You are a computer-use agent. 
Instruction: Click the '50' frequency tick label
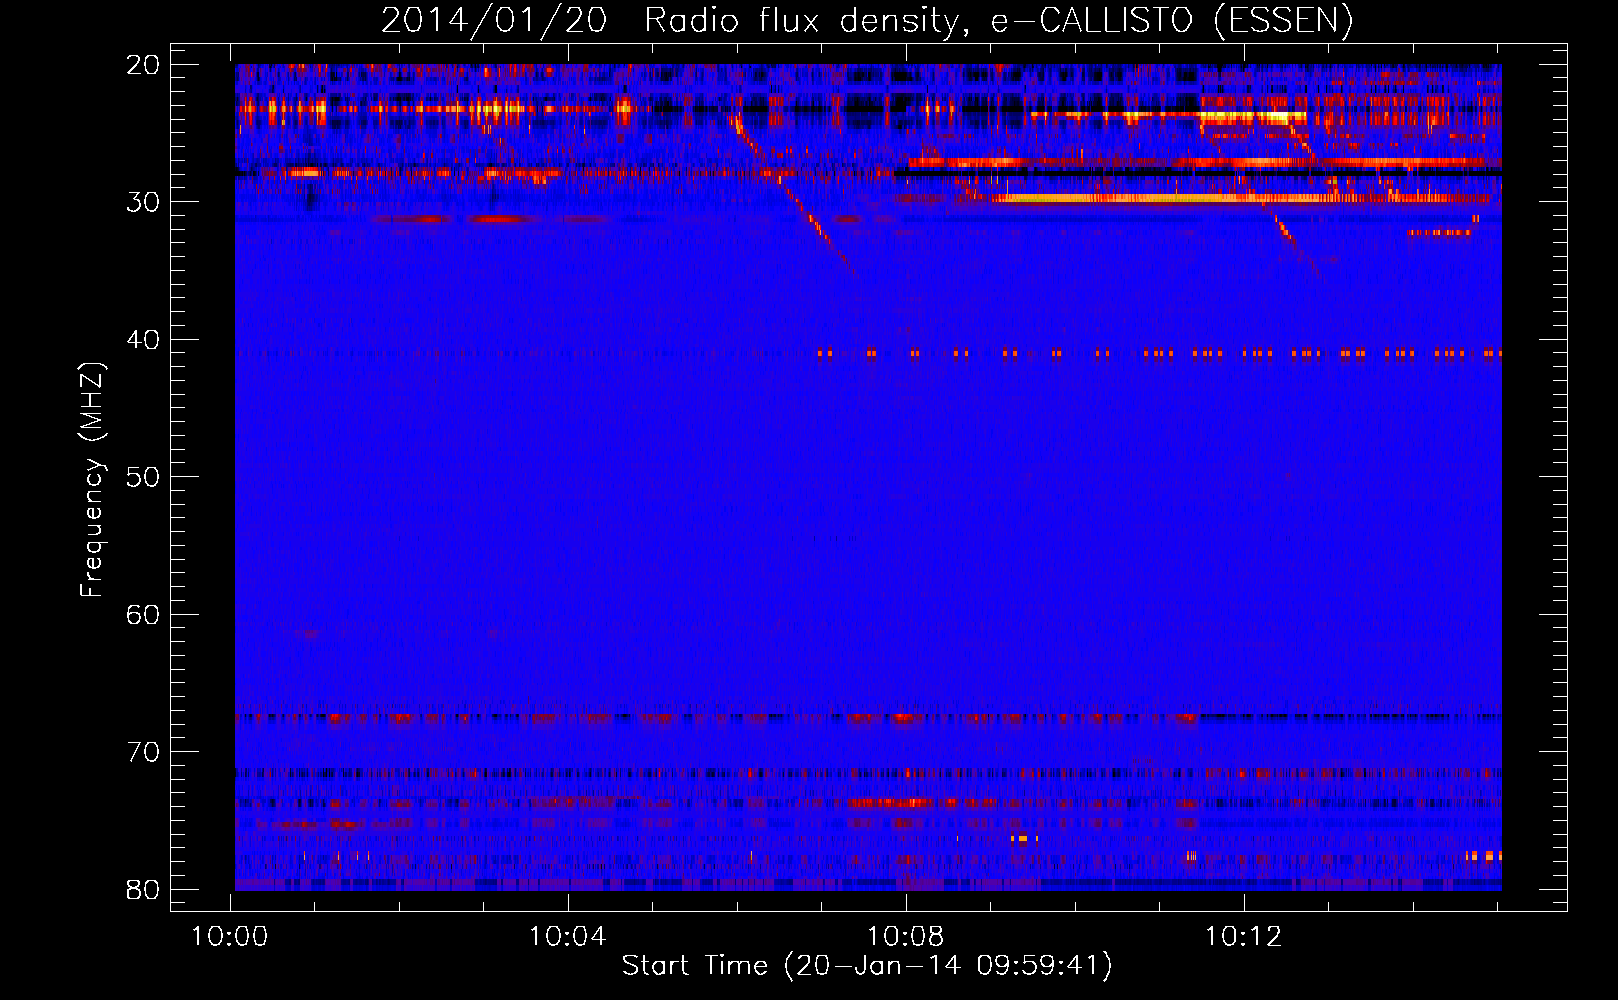click(x=144, y=477)
